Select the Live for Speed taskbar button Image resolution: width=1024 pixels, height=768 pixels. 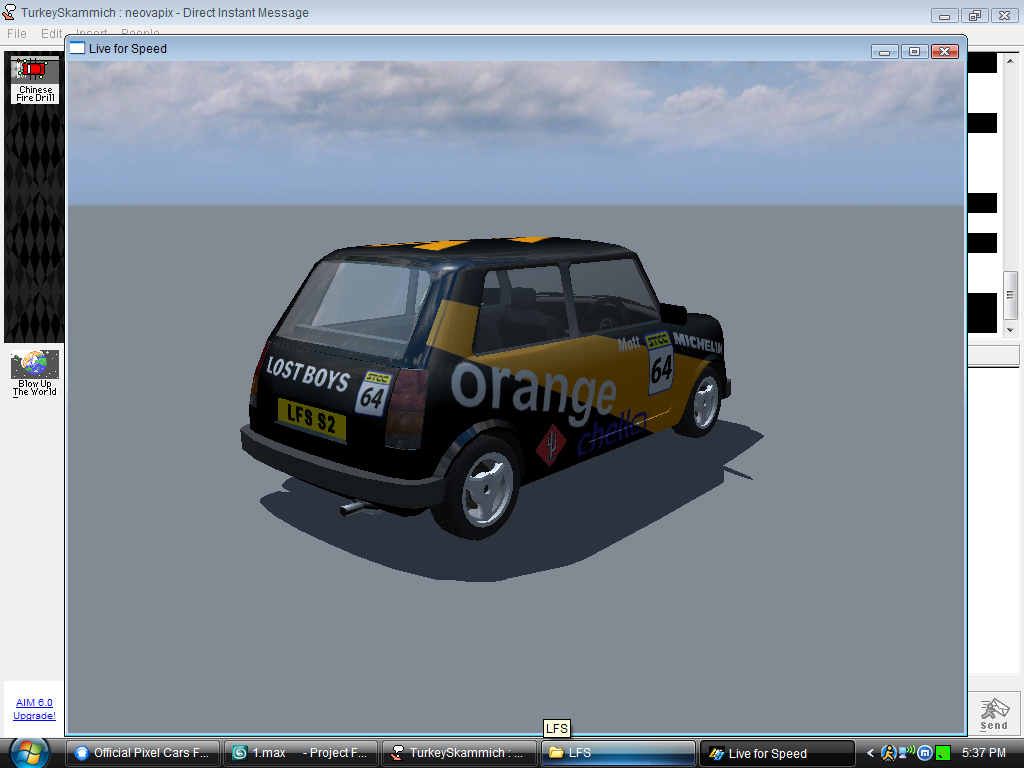(x=776, y=753)
